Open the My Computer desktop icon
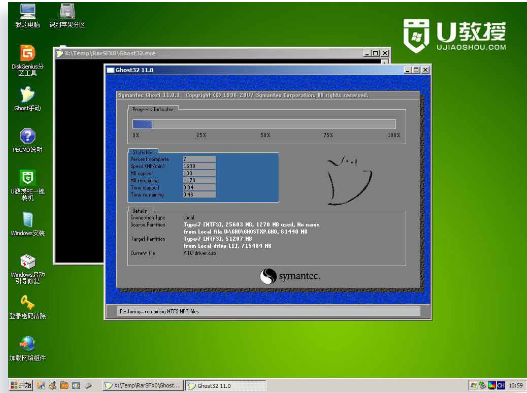The height and width of the screenshot is (393, 527). (28, 15)
